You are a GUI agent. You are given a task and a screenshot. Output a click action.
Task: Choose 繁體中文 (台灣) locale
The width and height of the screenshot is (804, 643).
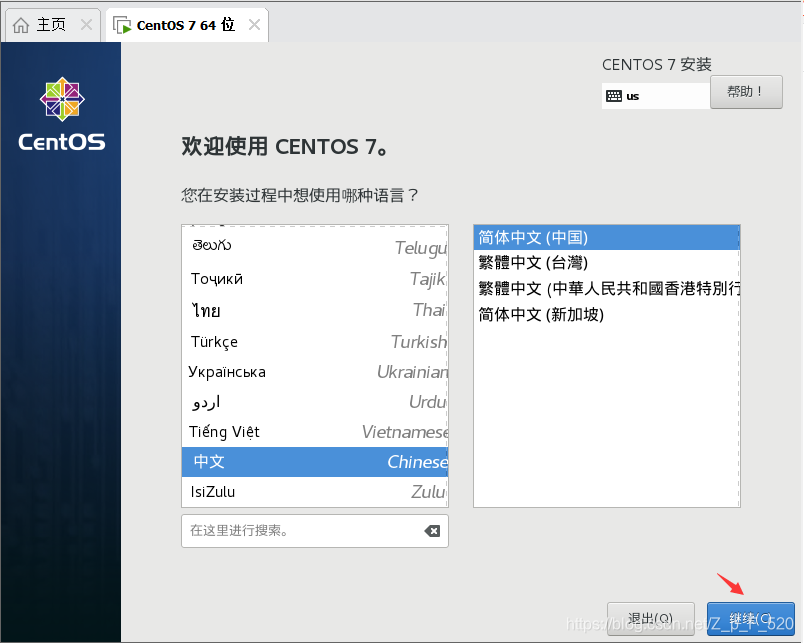click(x=607, y=263)
